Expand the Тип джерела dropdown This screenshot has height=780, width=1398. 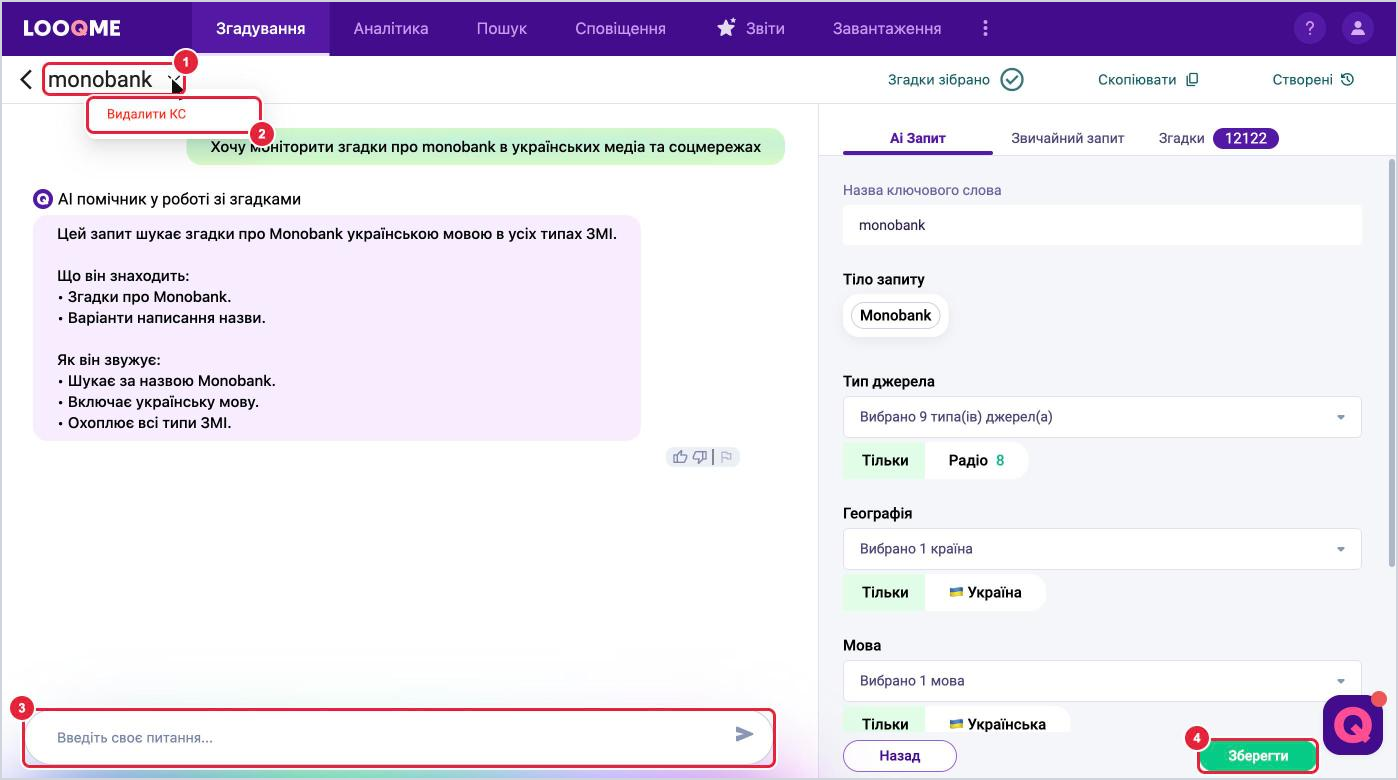[1102, 417]
